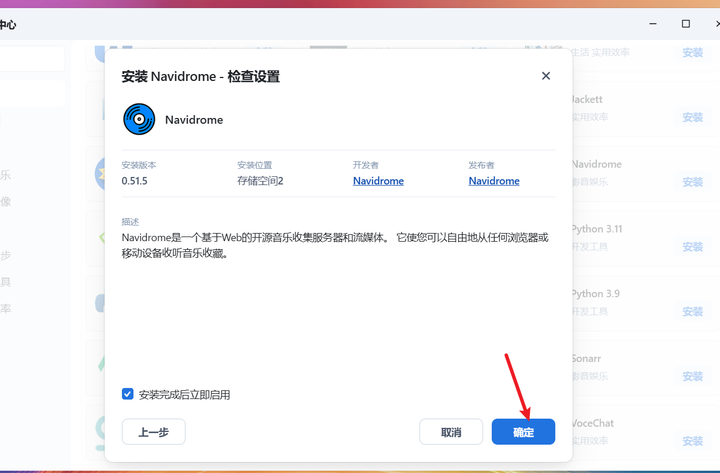Click the 描述 label
720x473 pixels.
(x=130, y=222)
